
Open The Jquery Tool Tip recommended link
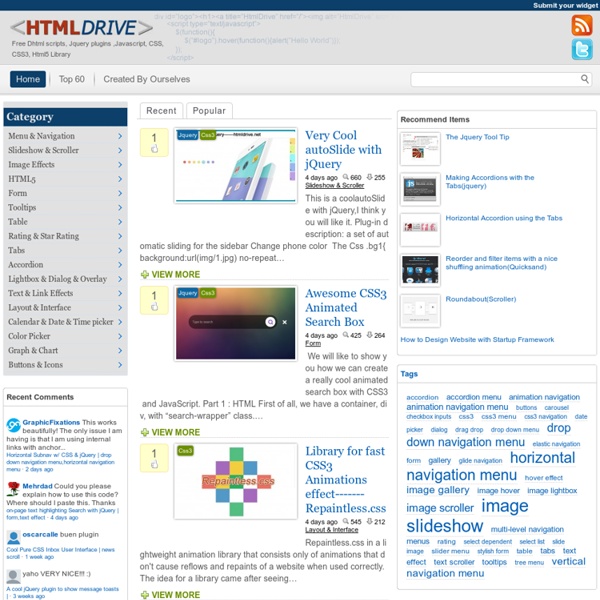coord(477,137)
